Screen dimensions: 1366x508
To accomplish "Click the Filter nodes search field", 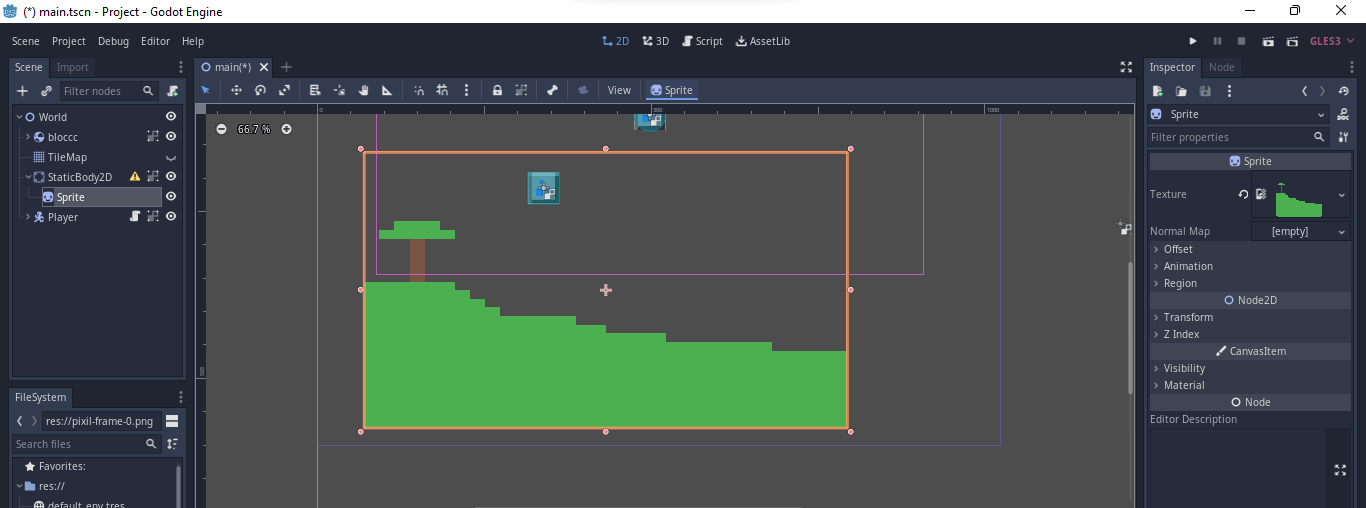I will (108, 91).
